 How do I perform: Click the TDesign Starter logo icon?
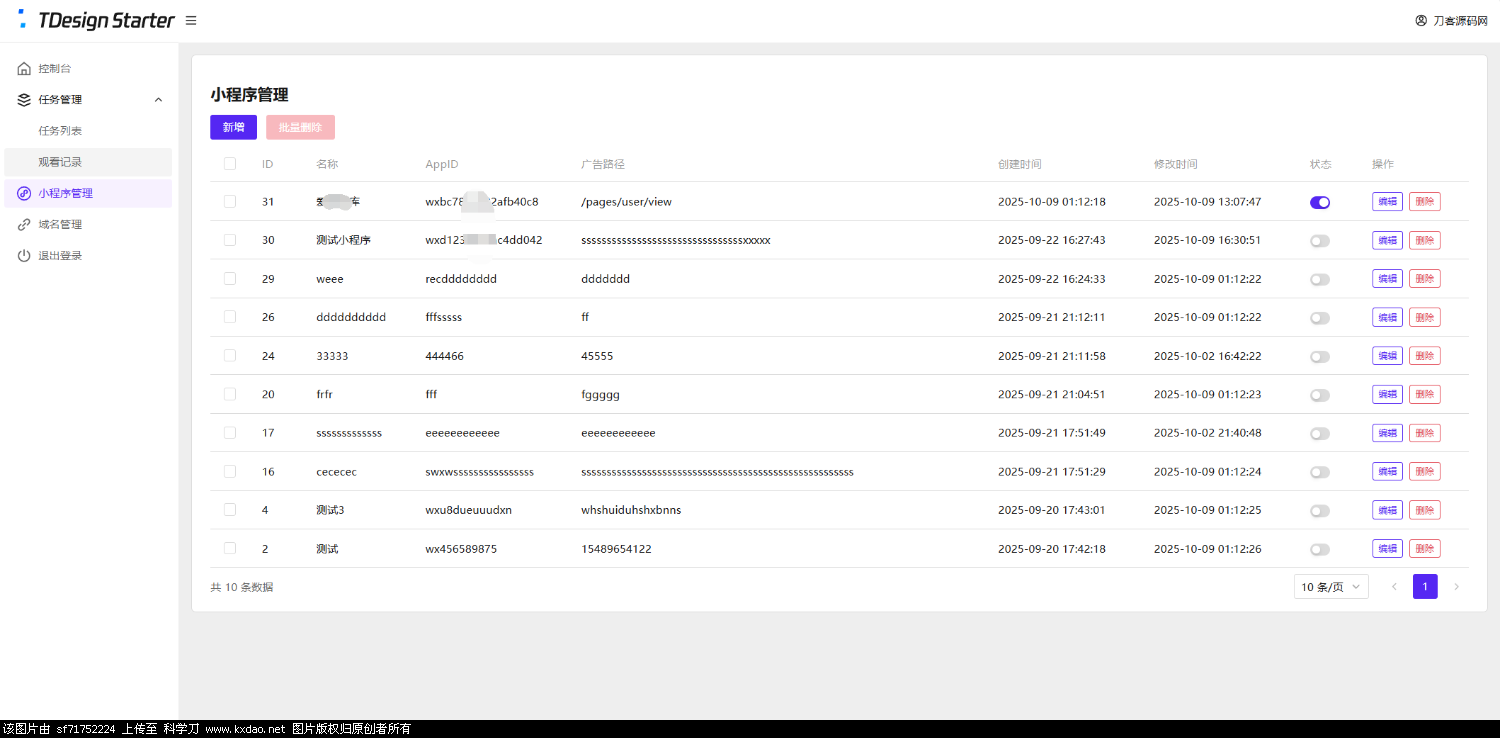(23, 20)
